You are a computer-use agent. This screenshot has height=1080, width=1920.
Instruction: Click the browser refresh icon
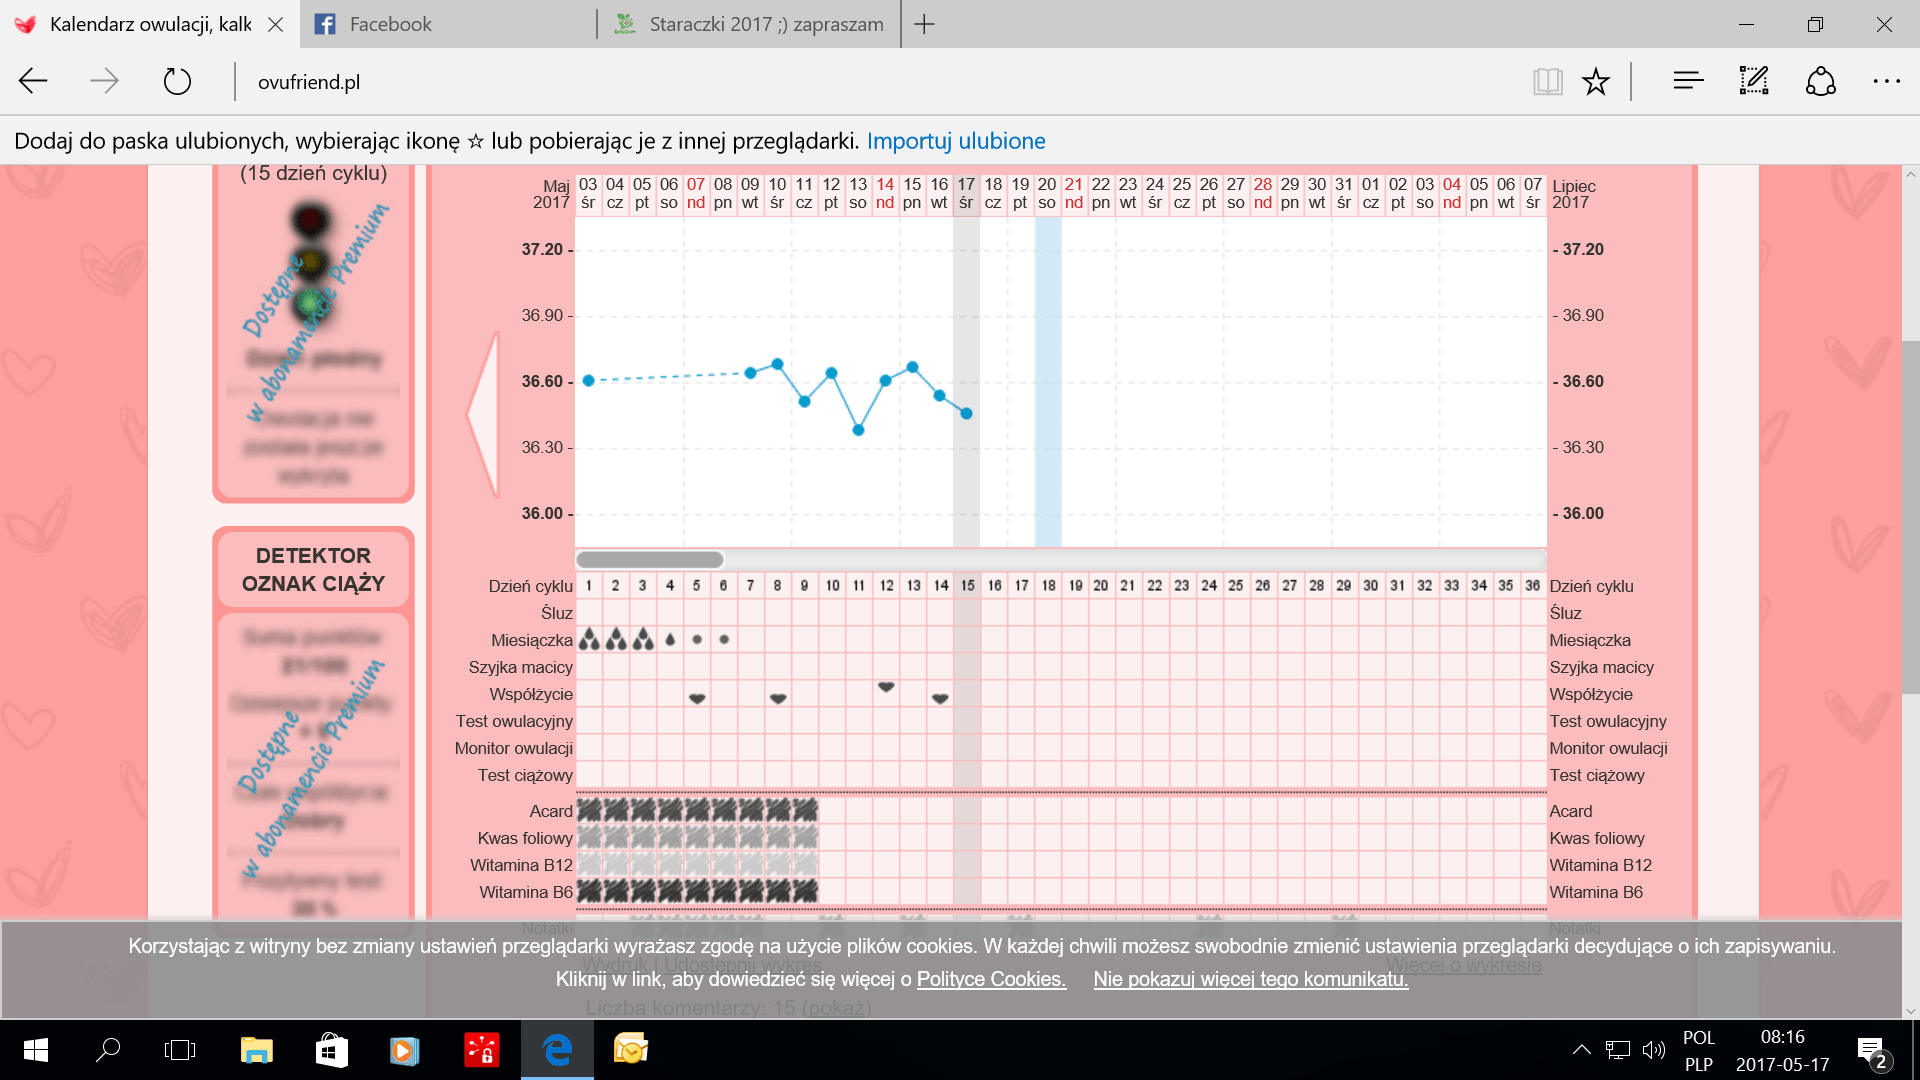coord(177,82)
